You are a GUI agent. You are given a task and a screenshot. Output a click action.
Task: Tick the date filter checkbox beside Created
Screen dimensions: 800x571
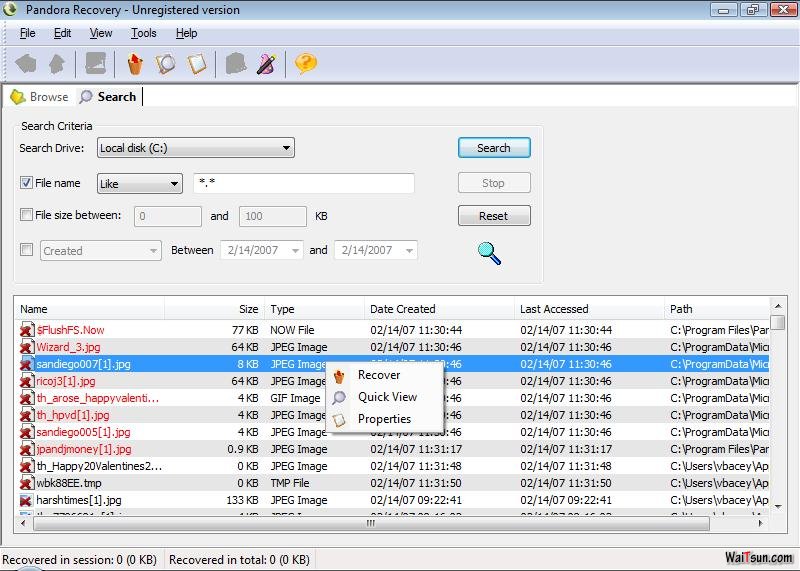point(27,250)
